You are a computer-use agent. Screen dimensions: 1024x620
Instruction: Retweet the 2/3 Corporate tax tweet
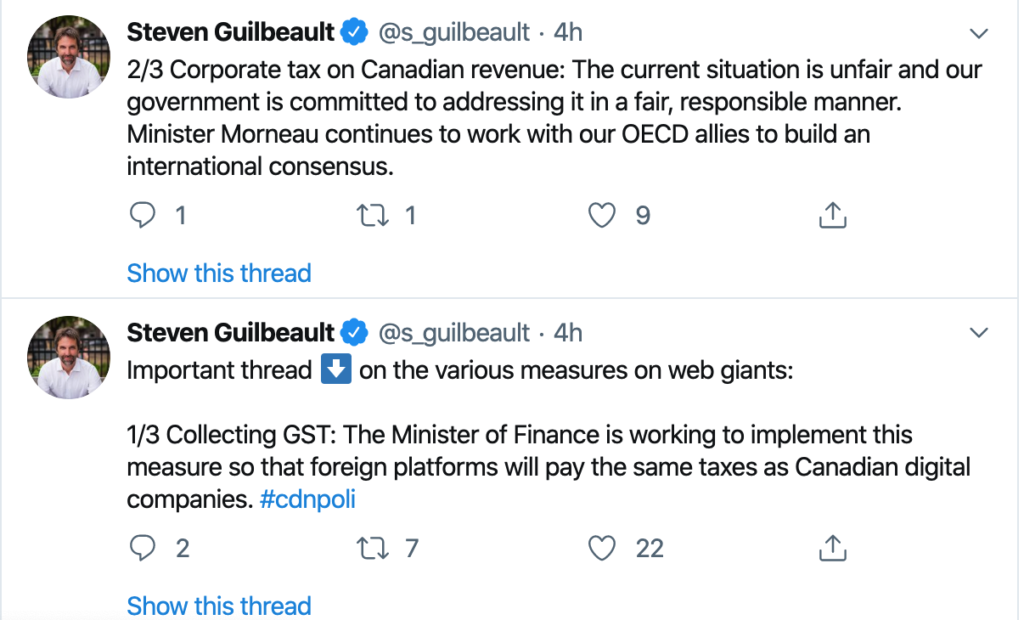click(372, 215)
